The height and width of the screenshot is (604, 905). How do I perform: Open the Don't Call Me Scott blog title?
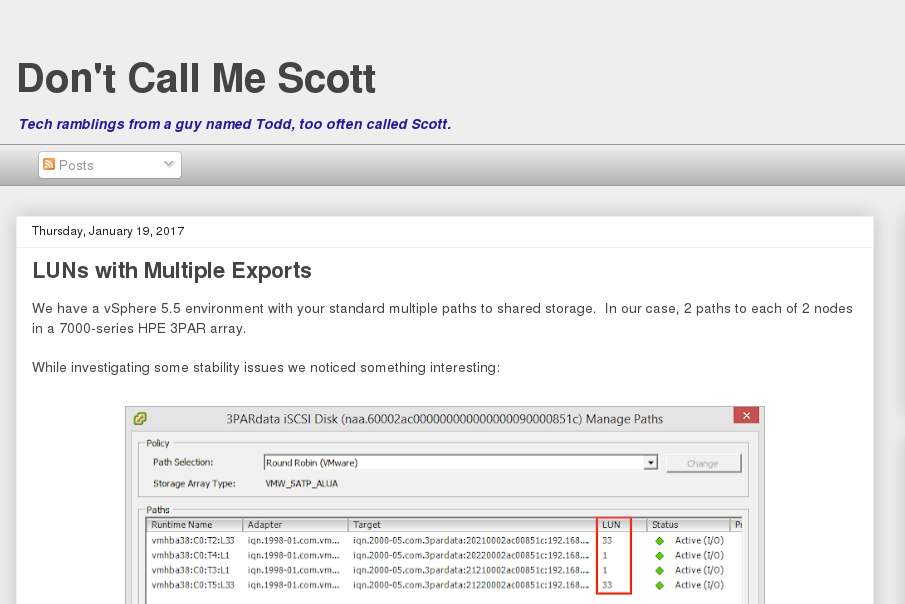(x=196, y=79)
